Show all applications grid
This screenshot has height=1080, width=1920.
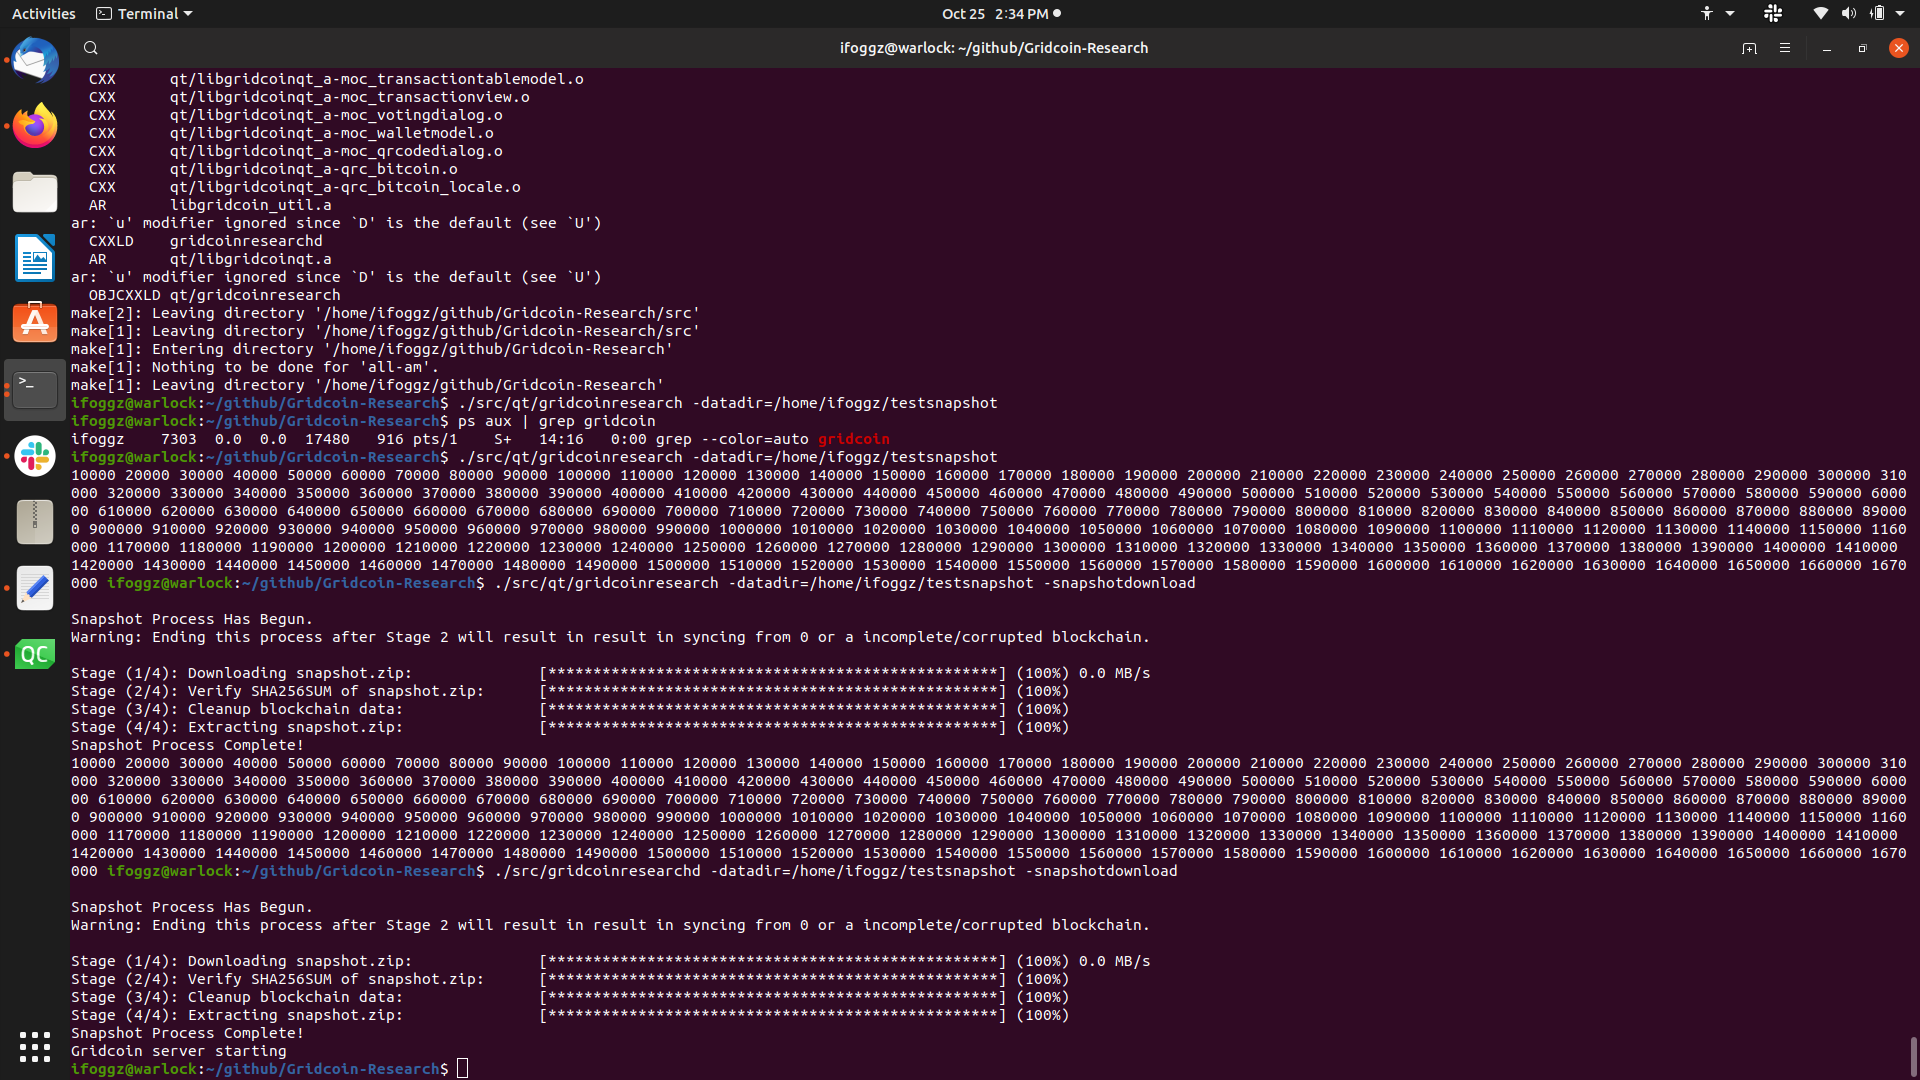pyautogui.click(x=35, y=1047)
